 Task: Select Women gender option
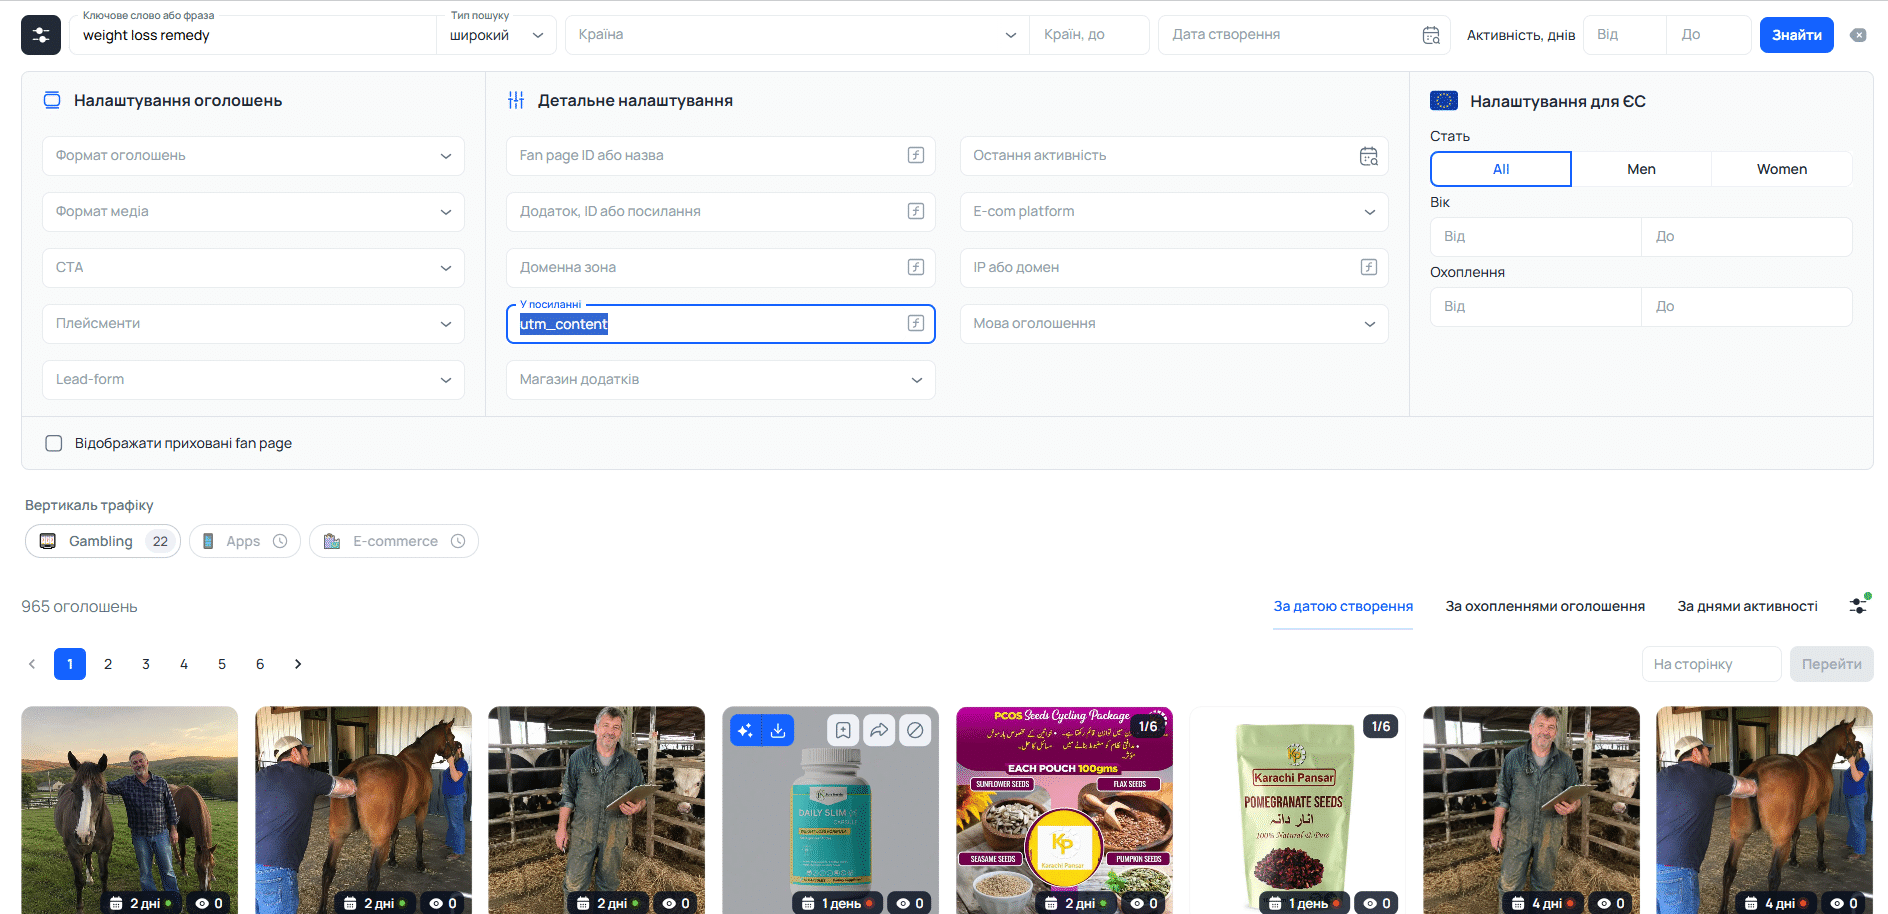[x=1782, y=169]
